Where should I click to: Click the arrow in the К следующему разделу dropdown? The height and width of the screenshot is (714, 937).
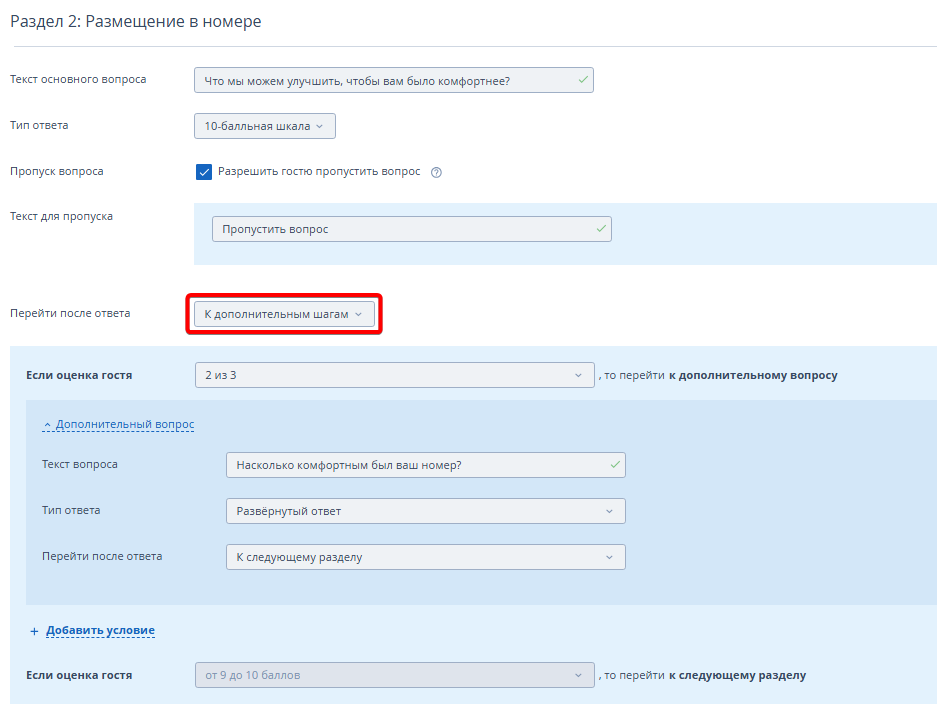609,557
